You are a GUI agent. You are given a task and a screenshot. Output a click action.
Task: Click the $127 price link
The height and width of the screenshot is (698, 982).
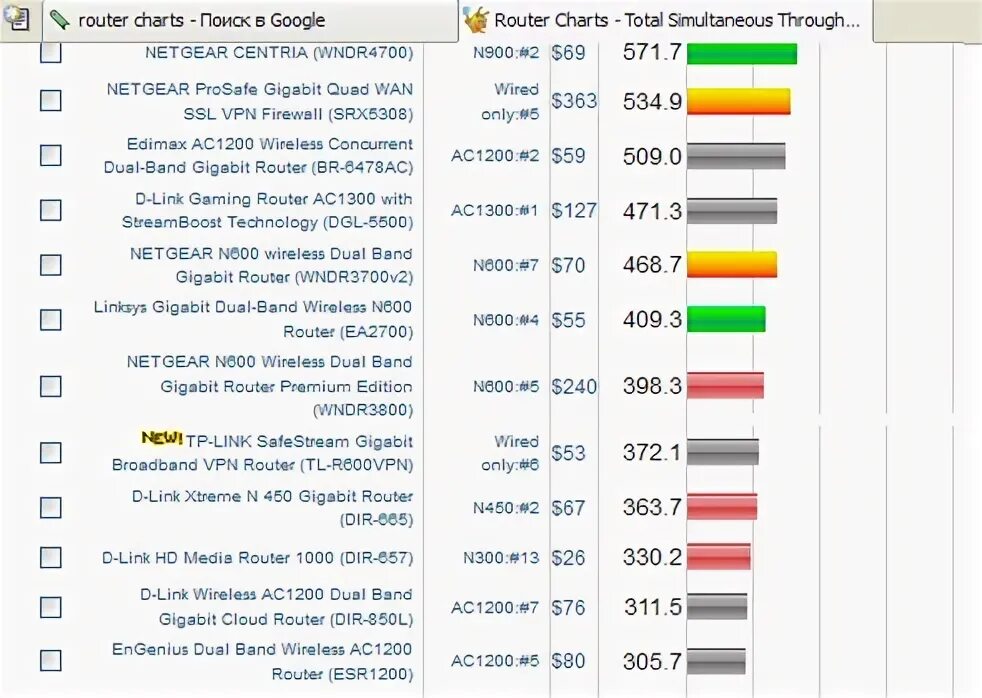[x=574, y=210]
